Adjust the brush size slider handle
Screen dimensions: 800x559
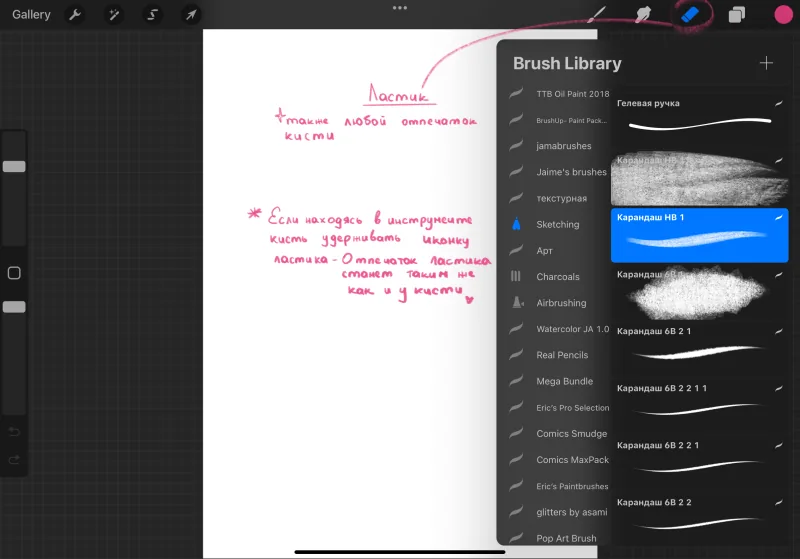coord(14,166)
